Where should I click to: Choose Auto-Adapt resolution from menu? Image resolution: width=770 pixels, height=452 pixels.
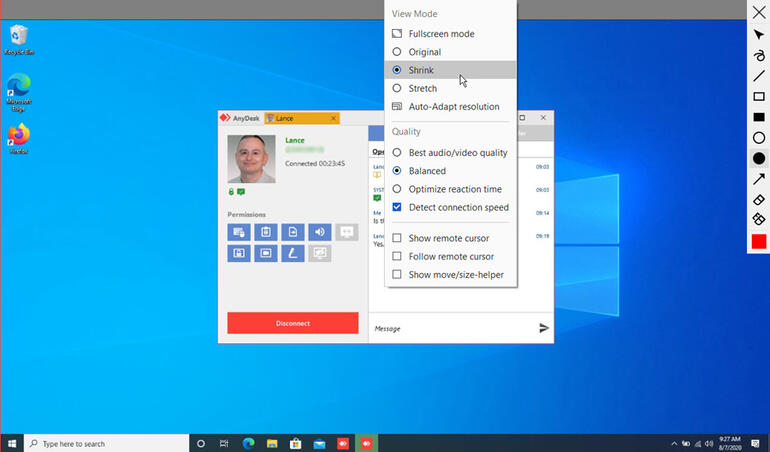[x=452, y=107]
